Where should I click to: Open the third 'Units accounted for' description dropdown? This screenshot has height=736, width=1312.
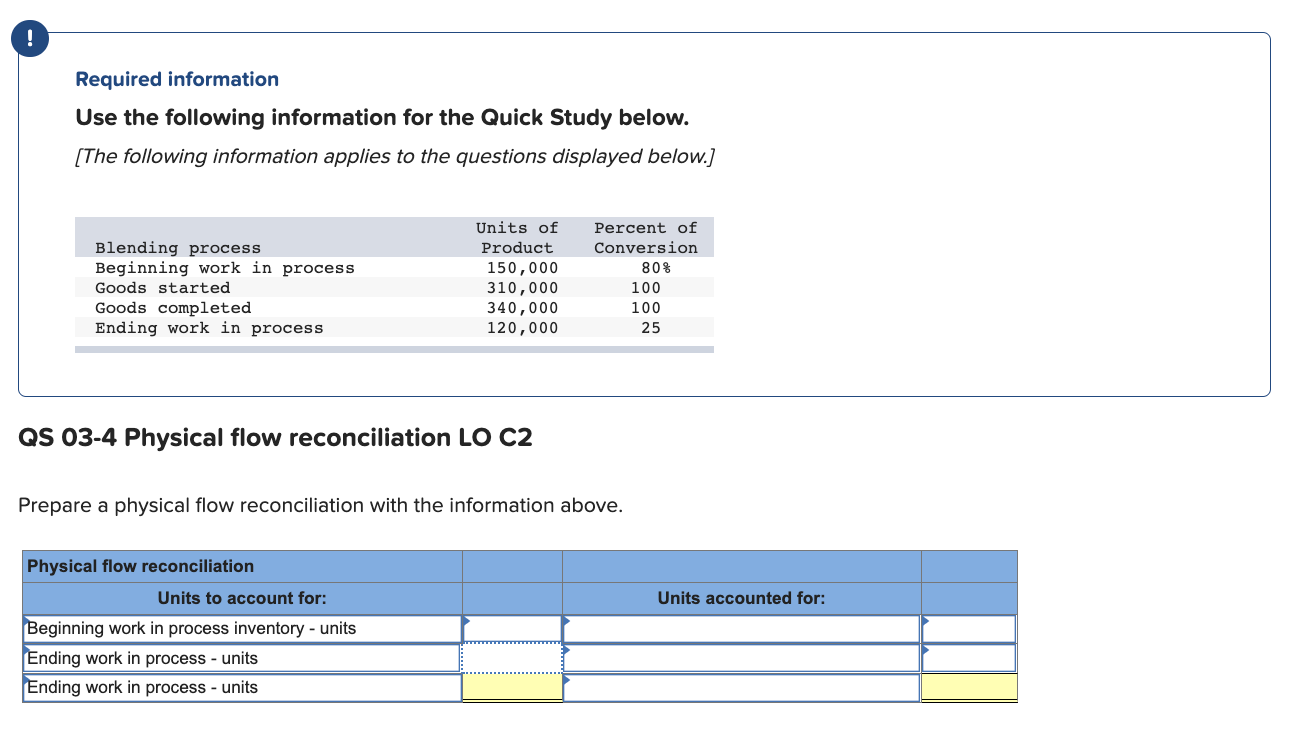click(567, 681)
